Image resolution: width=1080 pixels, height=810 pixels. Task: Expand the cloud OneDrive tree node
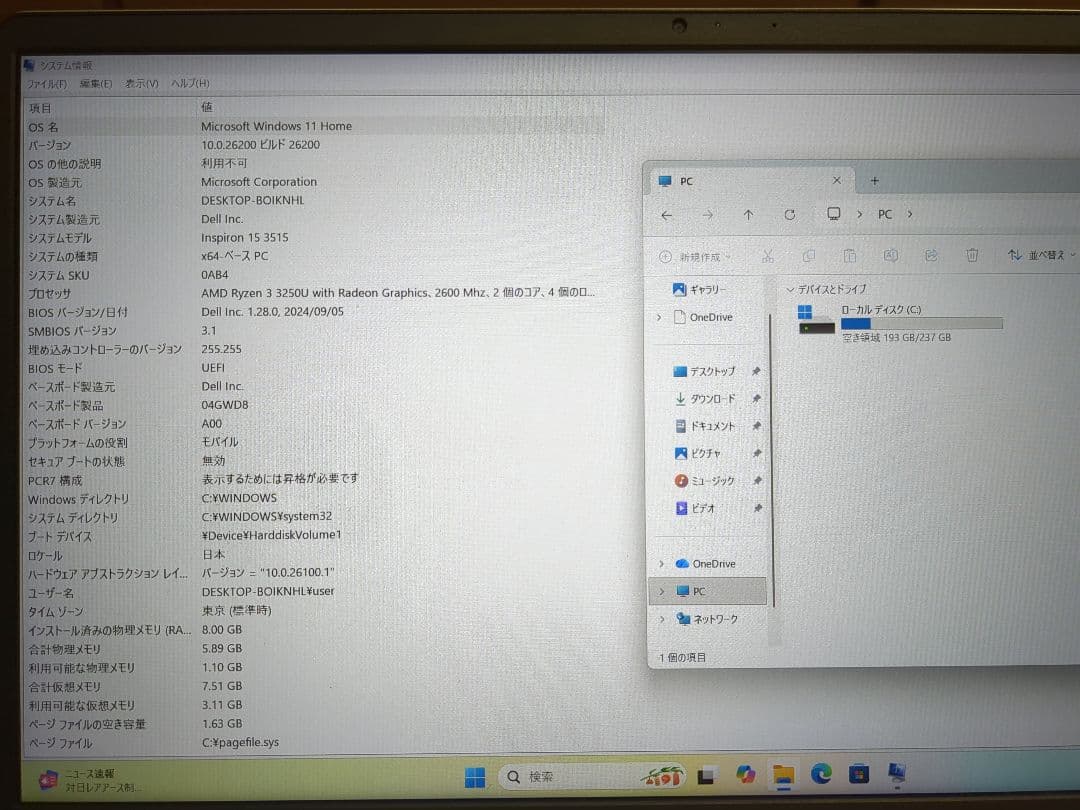click(661, 564)
